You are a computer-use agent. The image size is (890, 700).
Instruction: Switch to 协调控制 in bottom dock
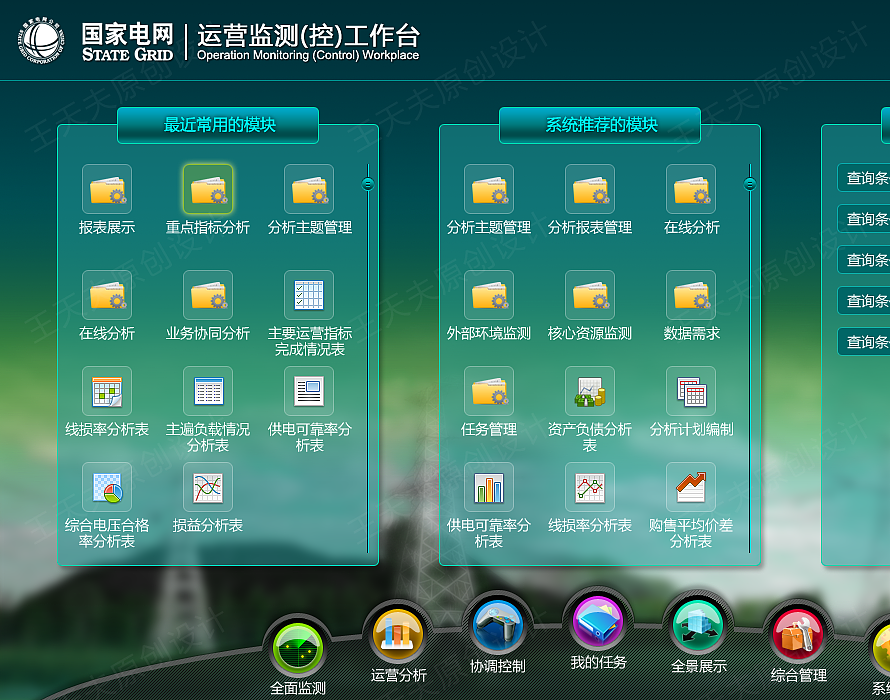[498, 626]
